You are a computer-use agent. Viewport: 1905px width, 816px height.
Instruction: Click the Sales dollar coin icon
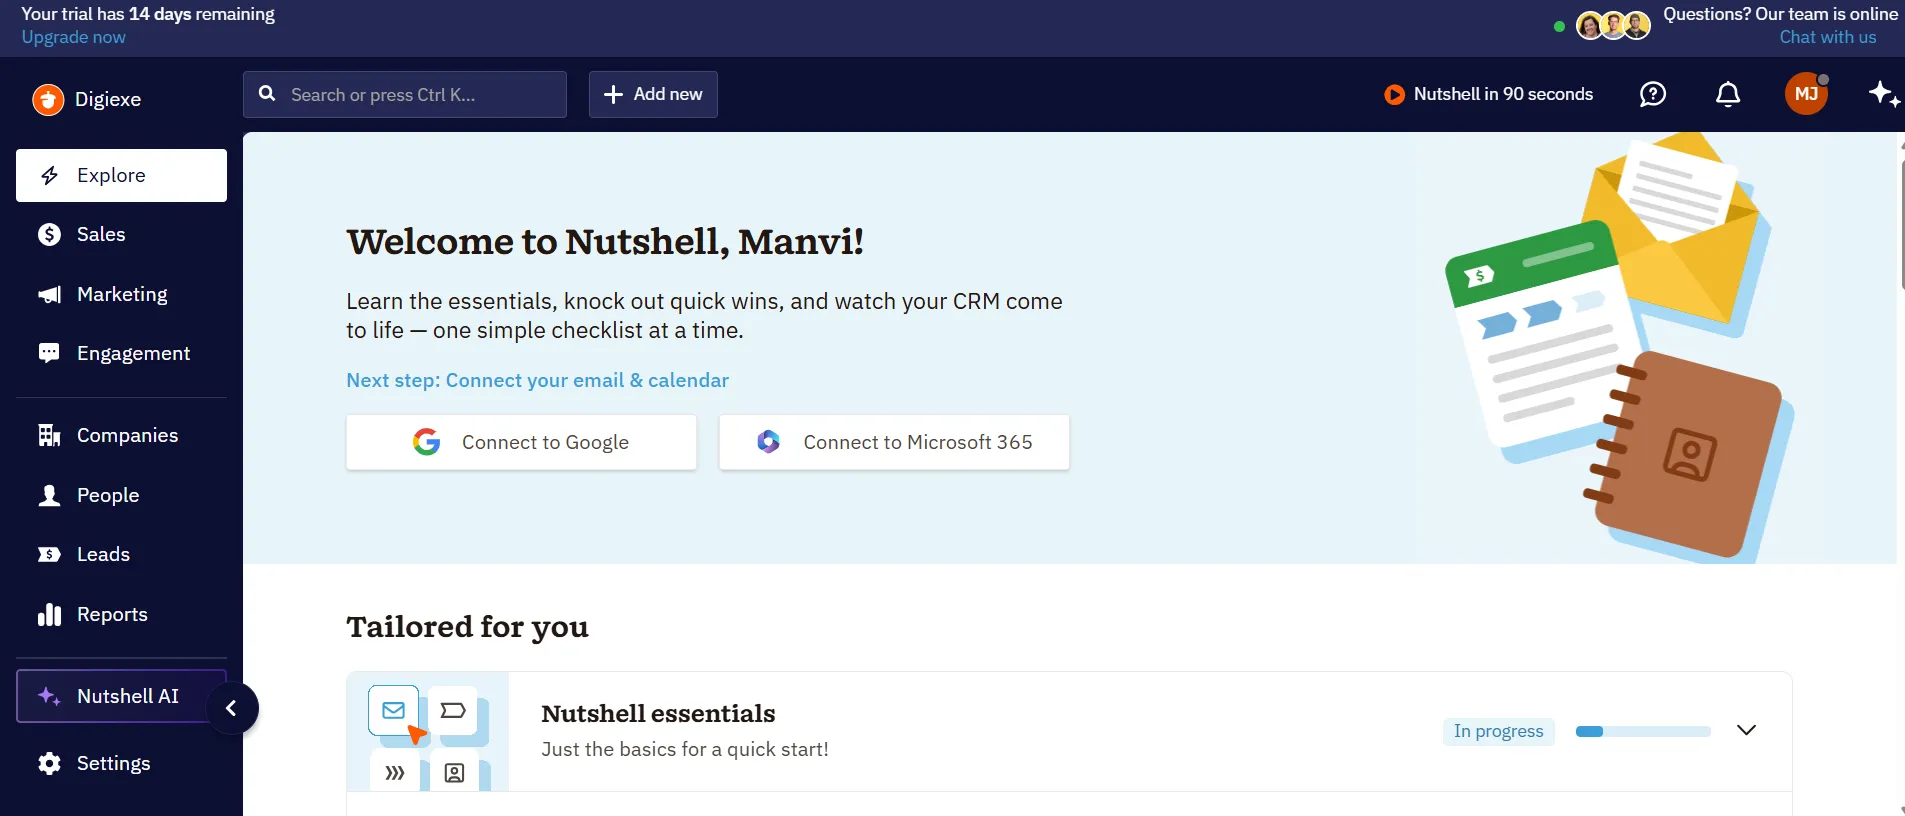click(x=49, y=234)
